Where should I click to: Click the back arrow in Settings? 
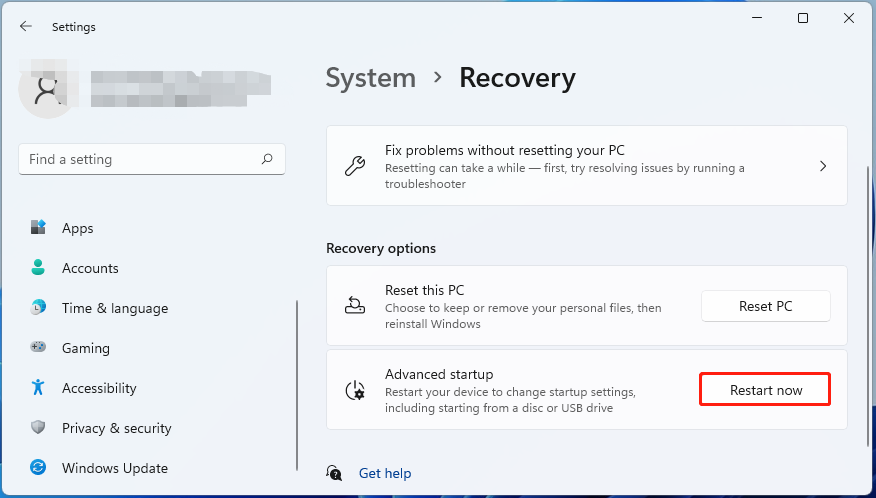pos(26,27)
